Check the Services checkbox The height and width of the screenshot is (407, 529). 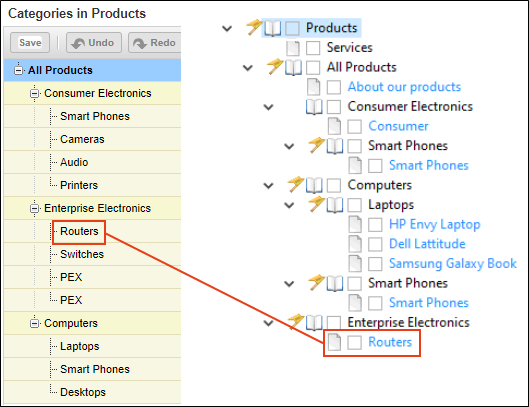[313, 48]
